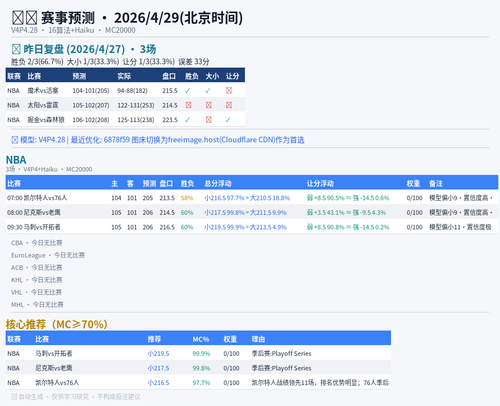Click 122-131(253) actual score cell
Screen dimensions: 500x406
point(136,105)
